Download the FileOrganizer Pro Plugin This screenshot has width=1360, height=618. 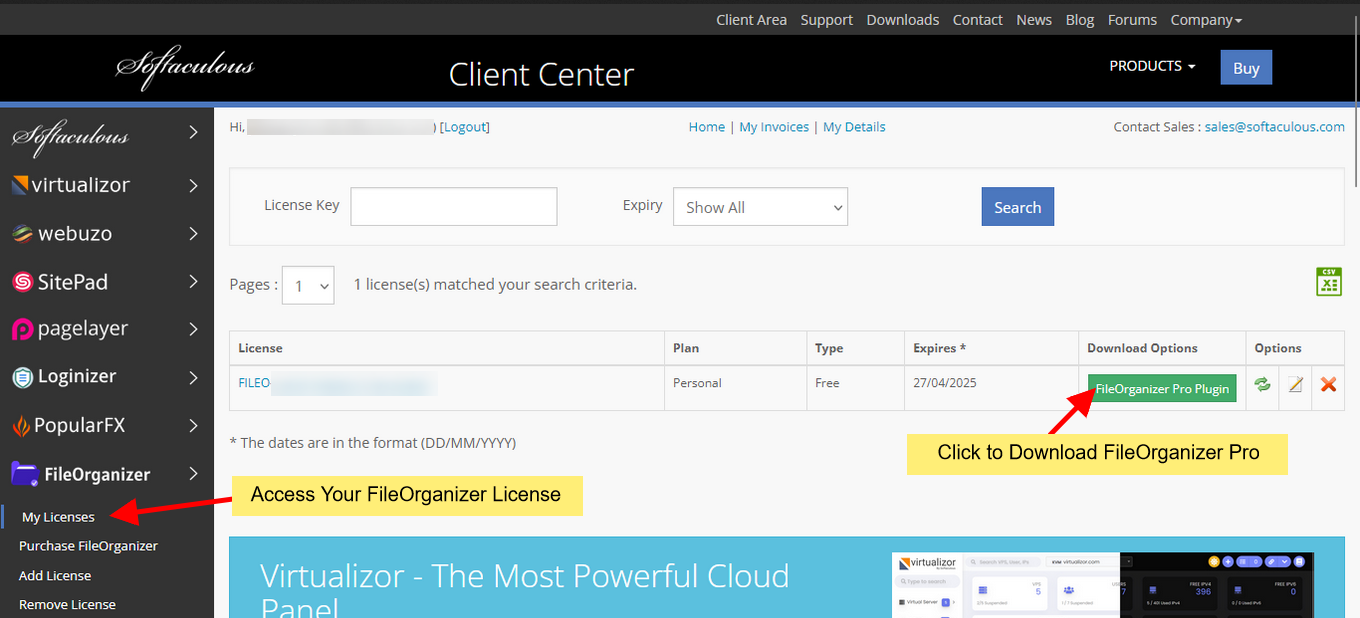coord(1161,388)
